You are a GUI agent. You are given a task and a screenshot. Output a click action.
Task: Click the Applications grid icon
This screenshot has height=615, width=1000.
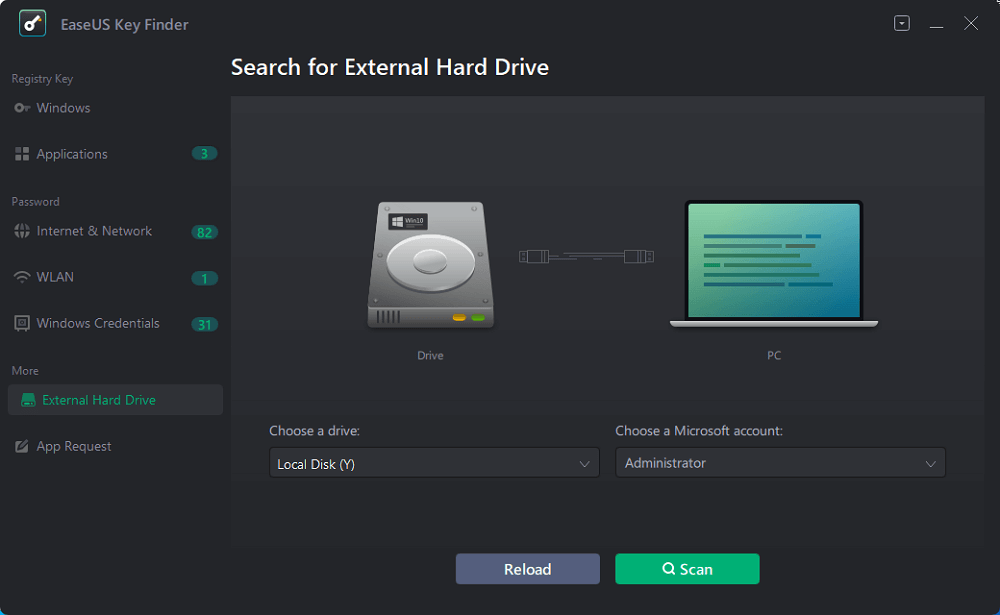tap(22, 154)
